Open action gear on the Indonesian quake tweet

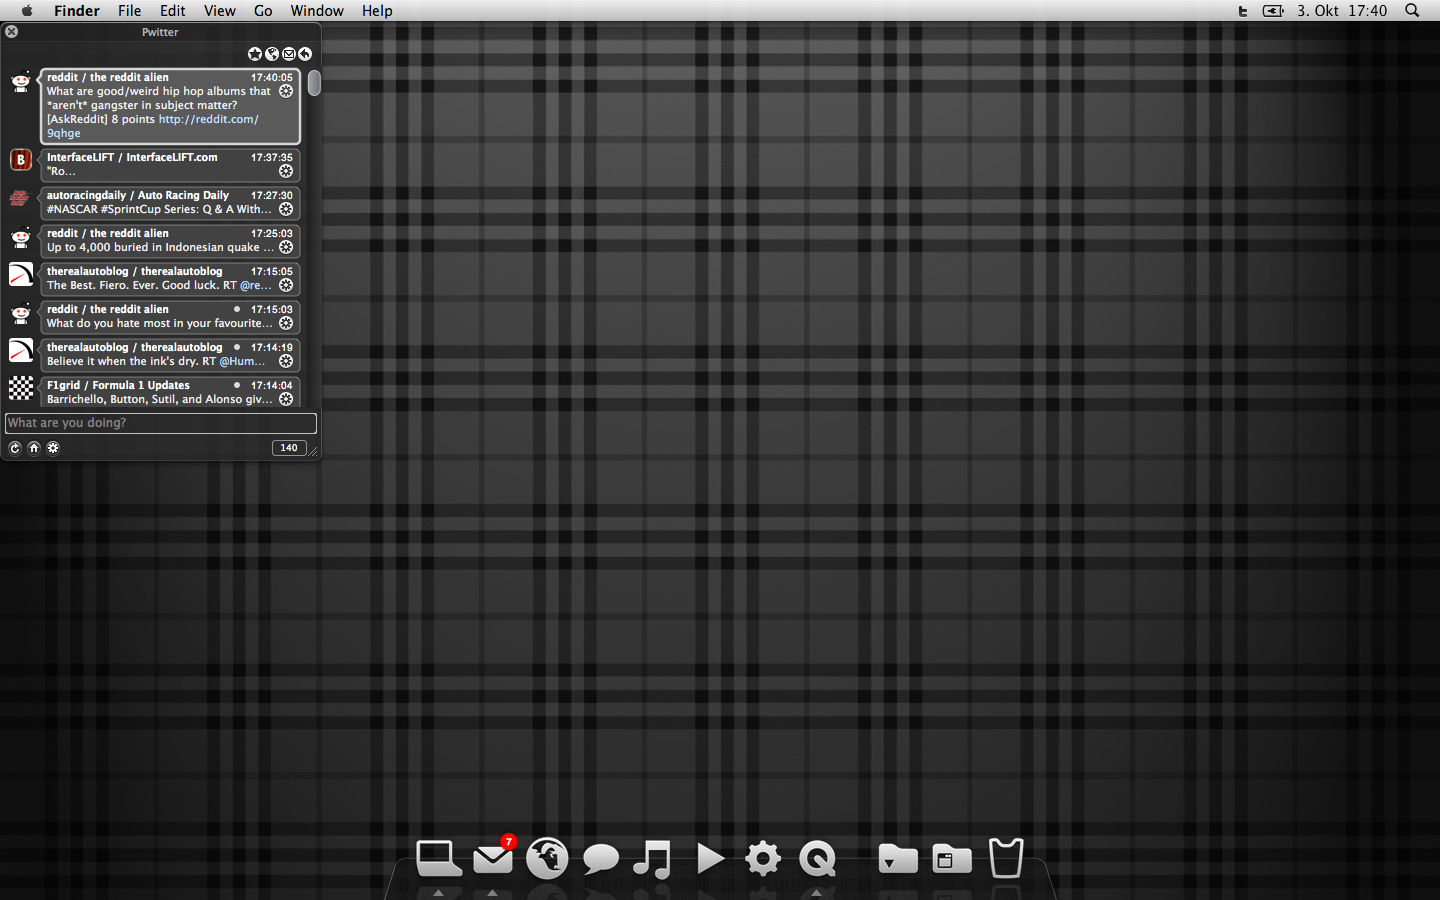point(286,247)
